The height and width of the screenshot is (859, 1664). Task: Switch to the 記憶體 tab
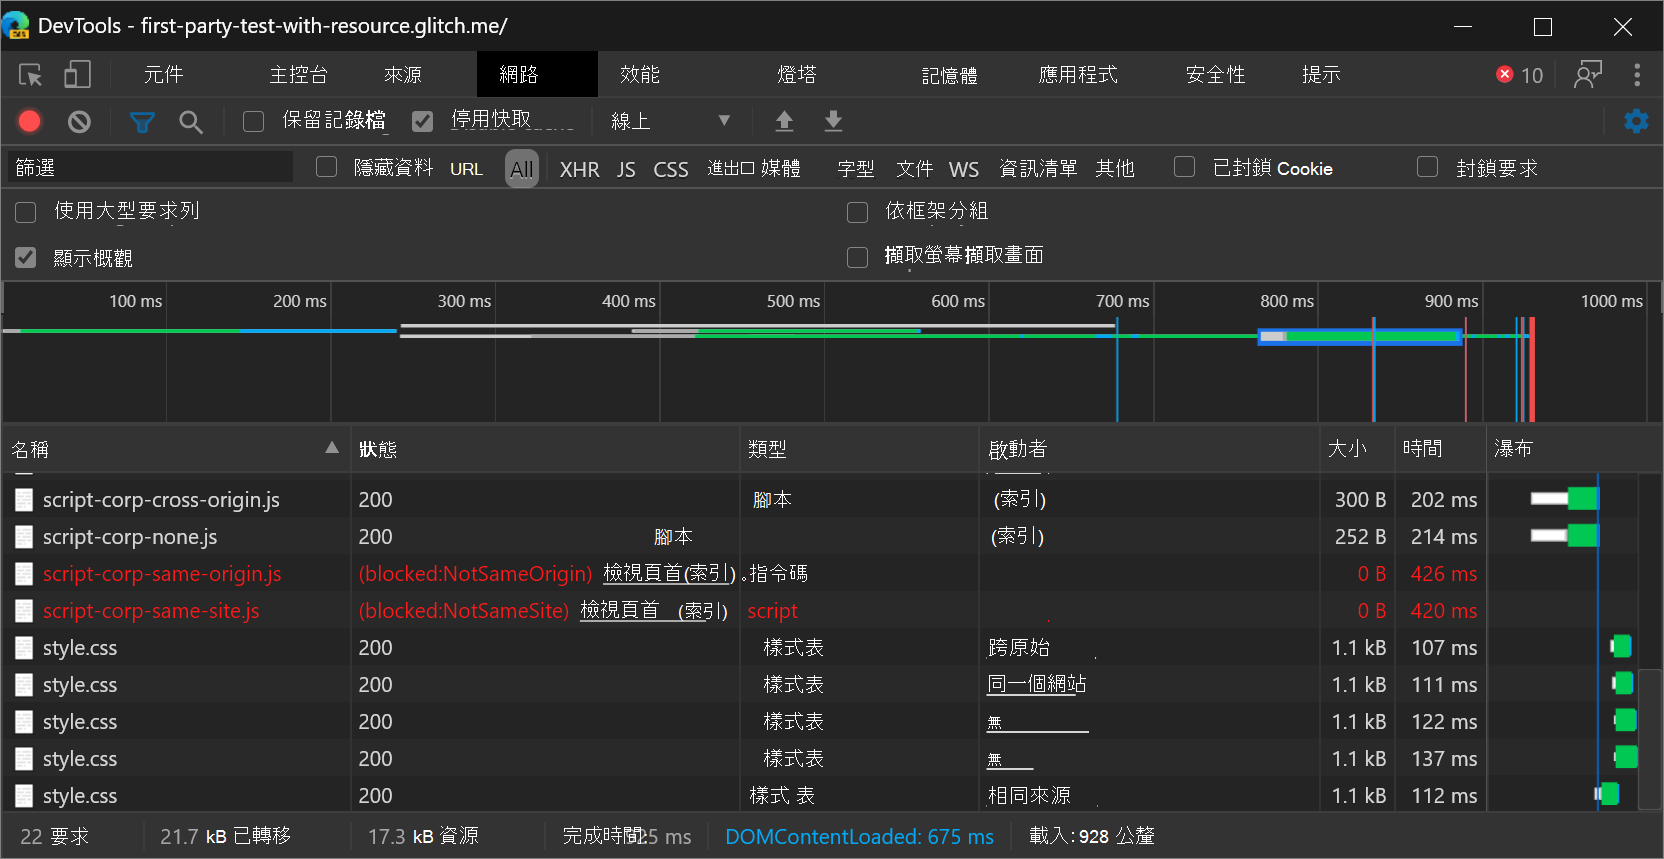coord(949,75)
